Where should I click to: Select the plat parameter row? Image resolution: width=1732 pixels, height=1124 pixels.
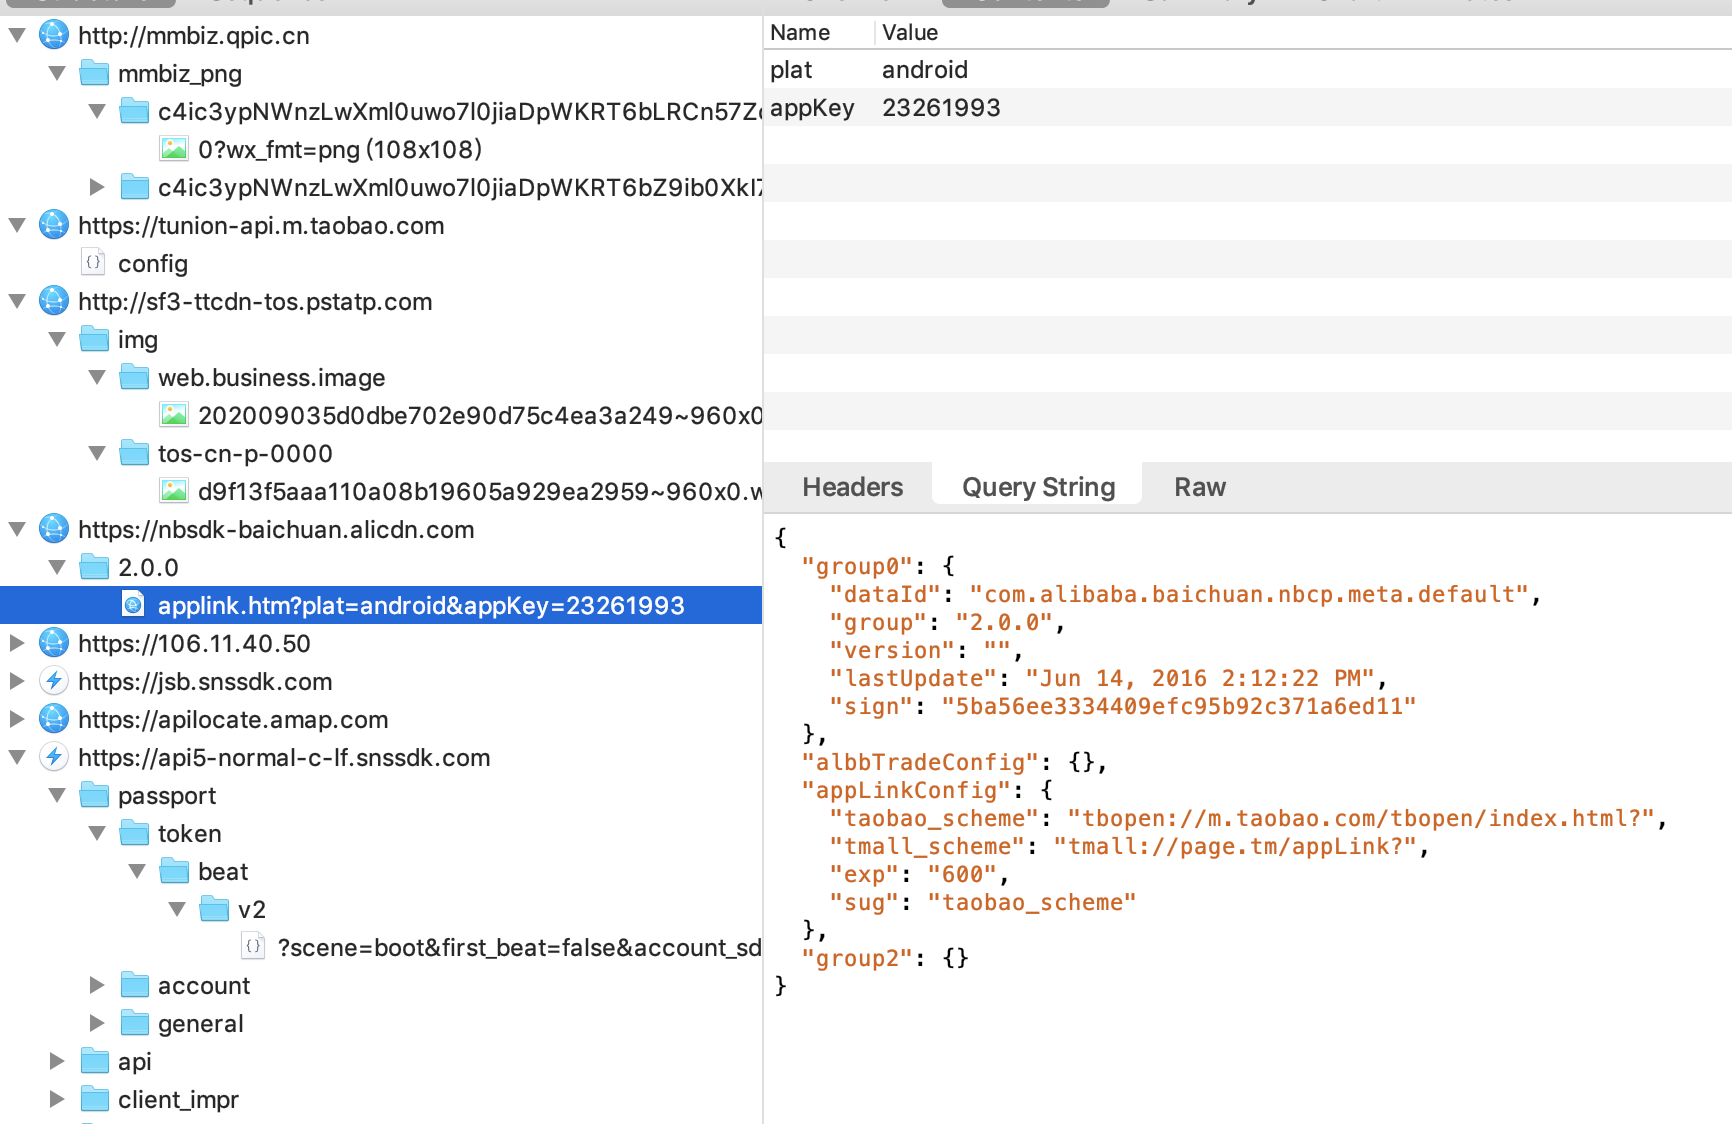click(x=1248, y=70)
